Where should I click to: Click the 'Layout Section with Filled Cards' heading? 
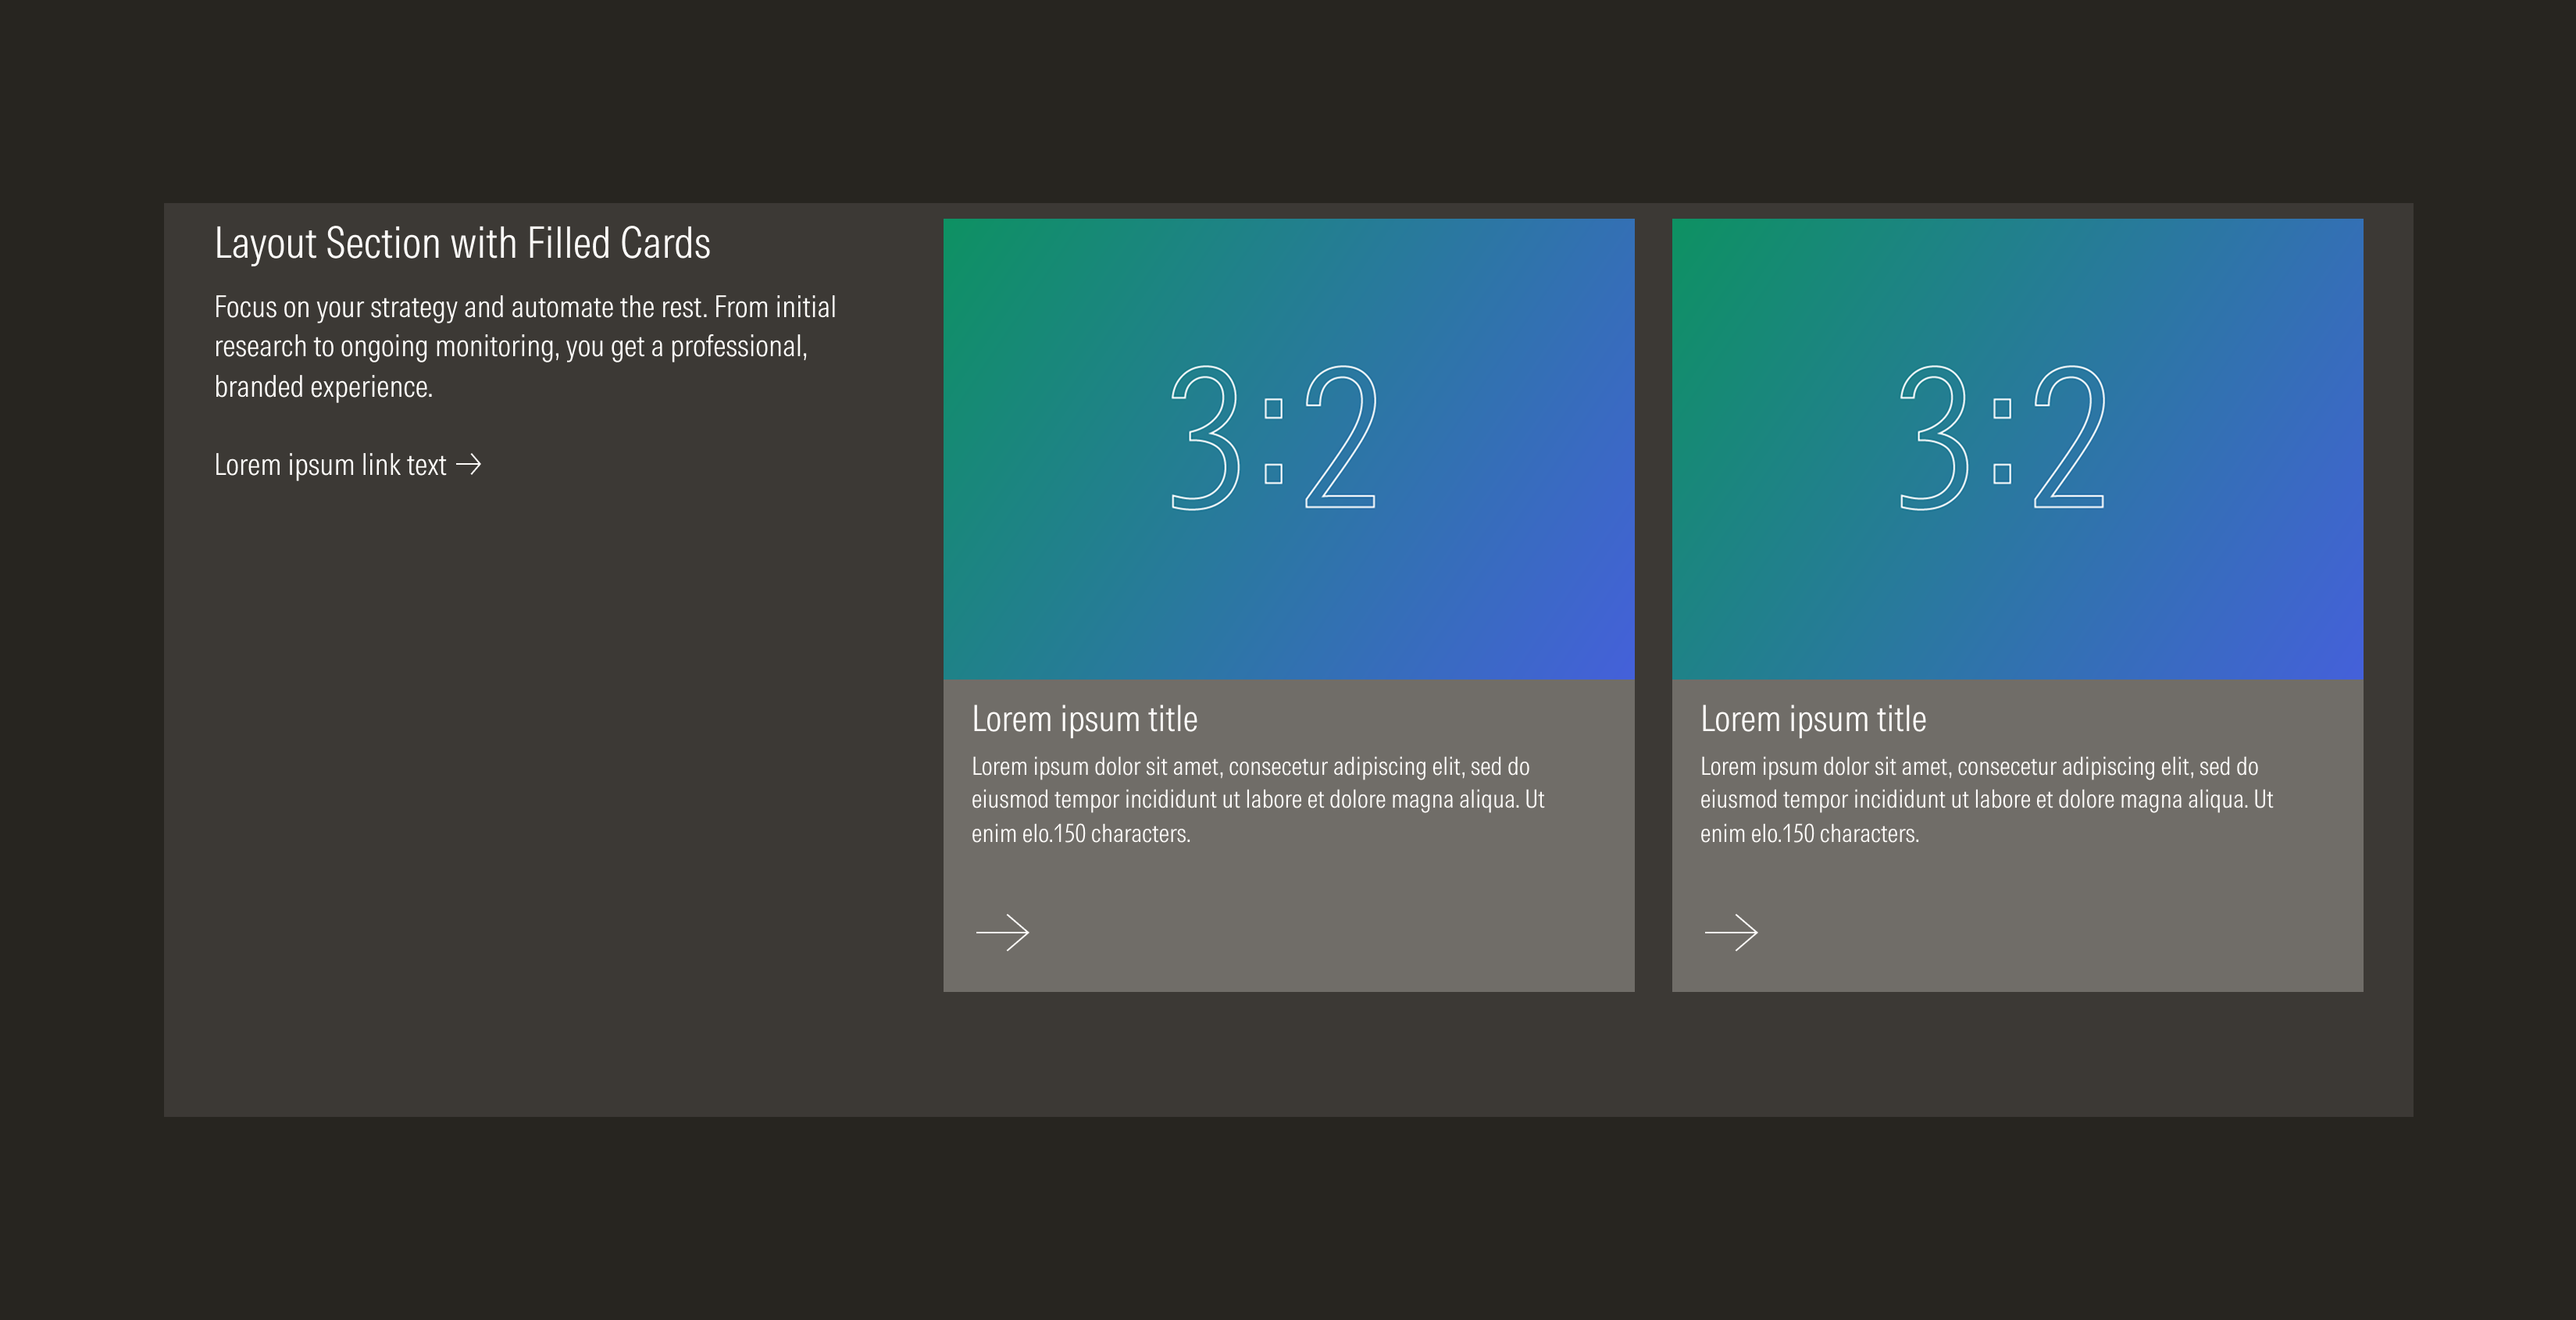(x=462, y=244)
